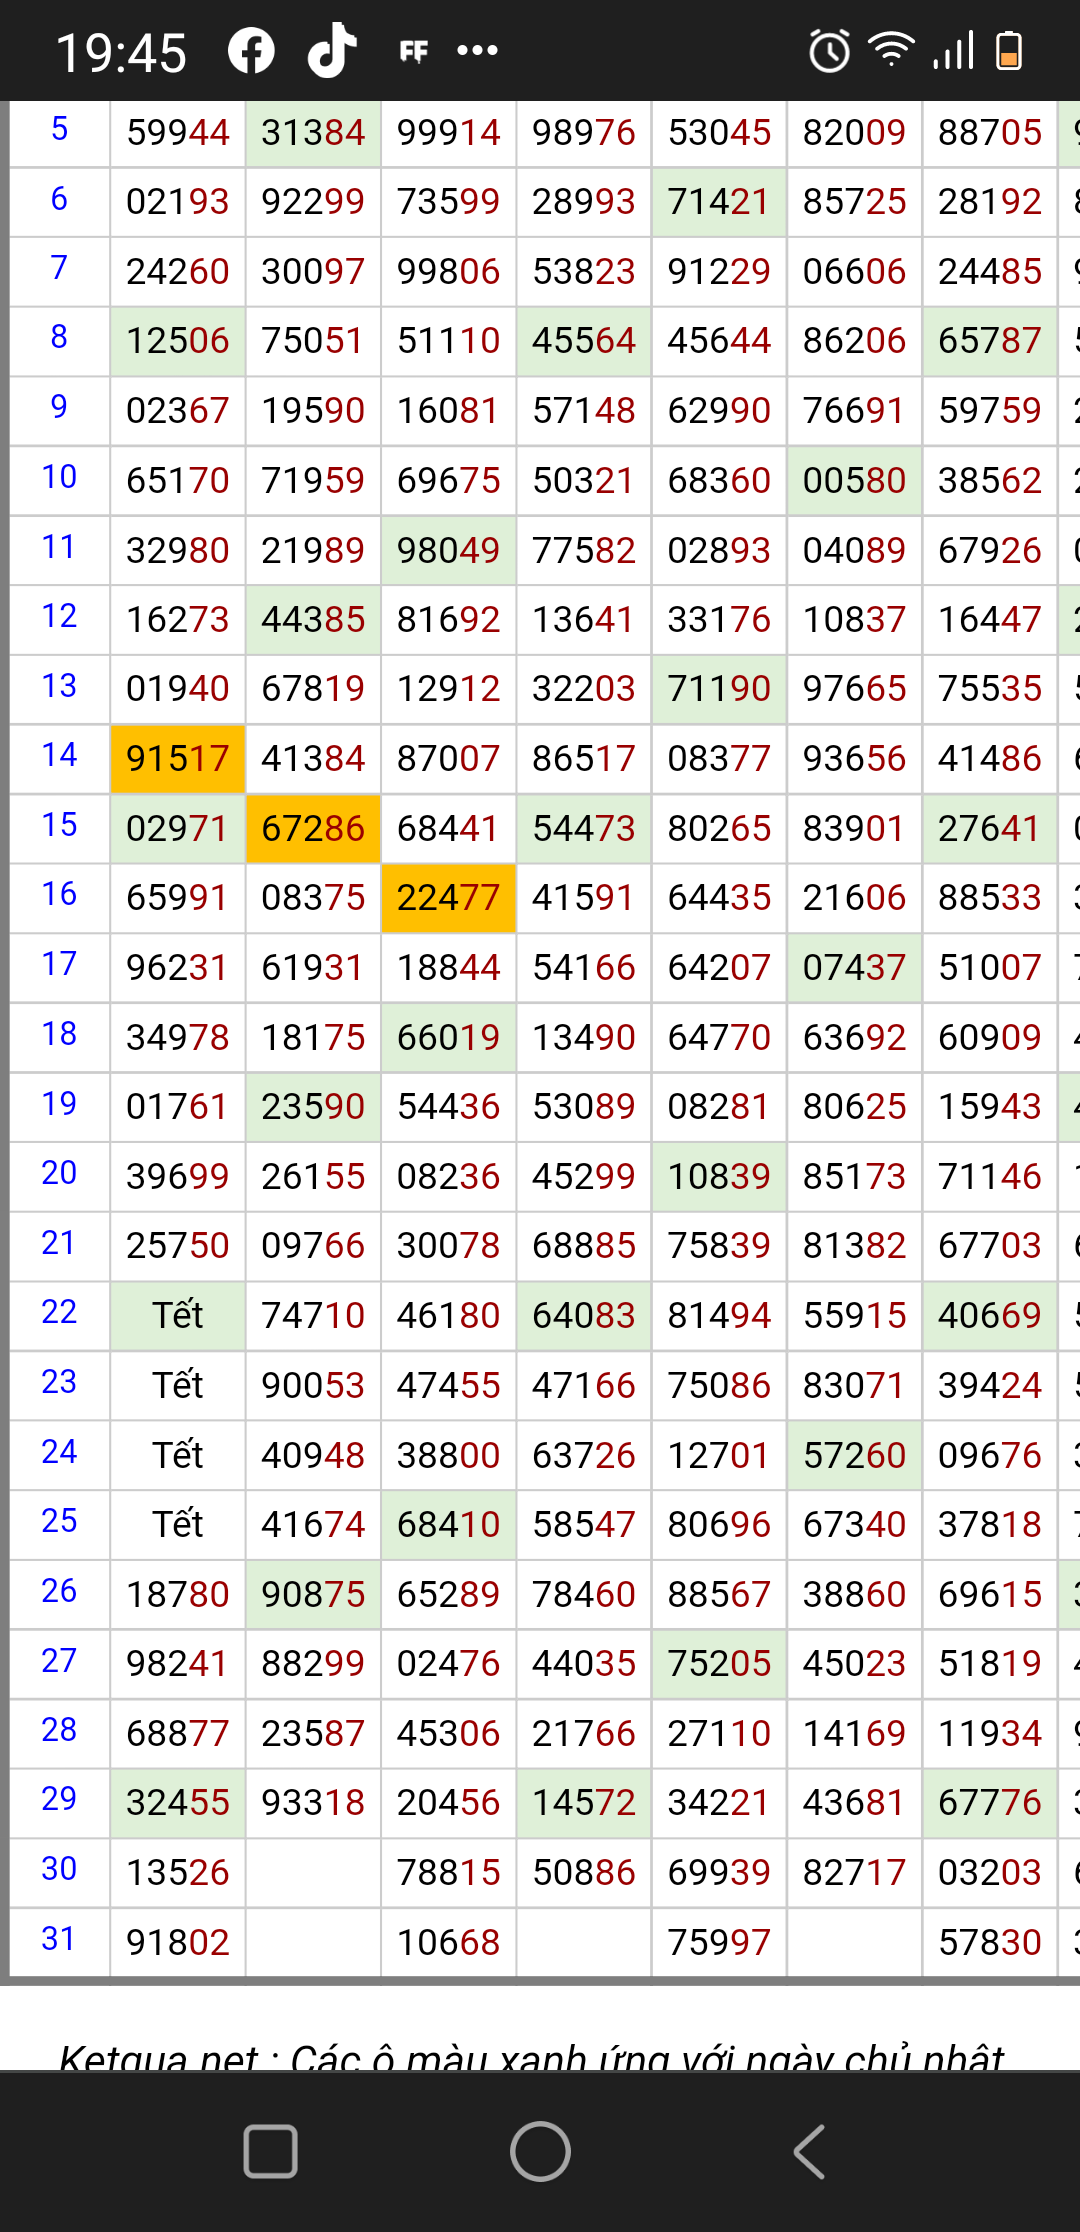Tap the Wi-Fi status icon

[x=891, y=49]
